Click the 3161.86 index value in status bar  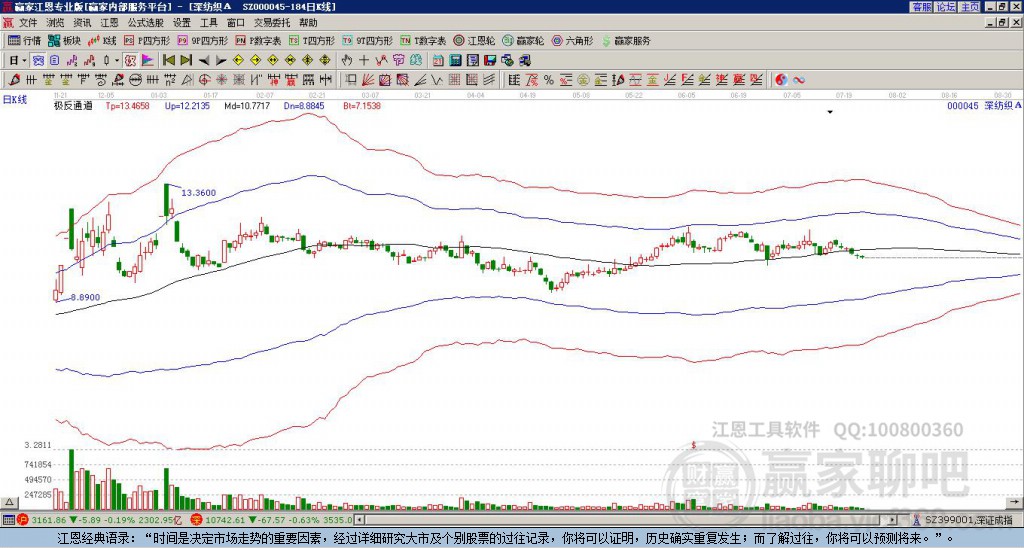point(49,520)
